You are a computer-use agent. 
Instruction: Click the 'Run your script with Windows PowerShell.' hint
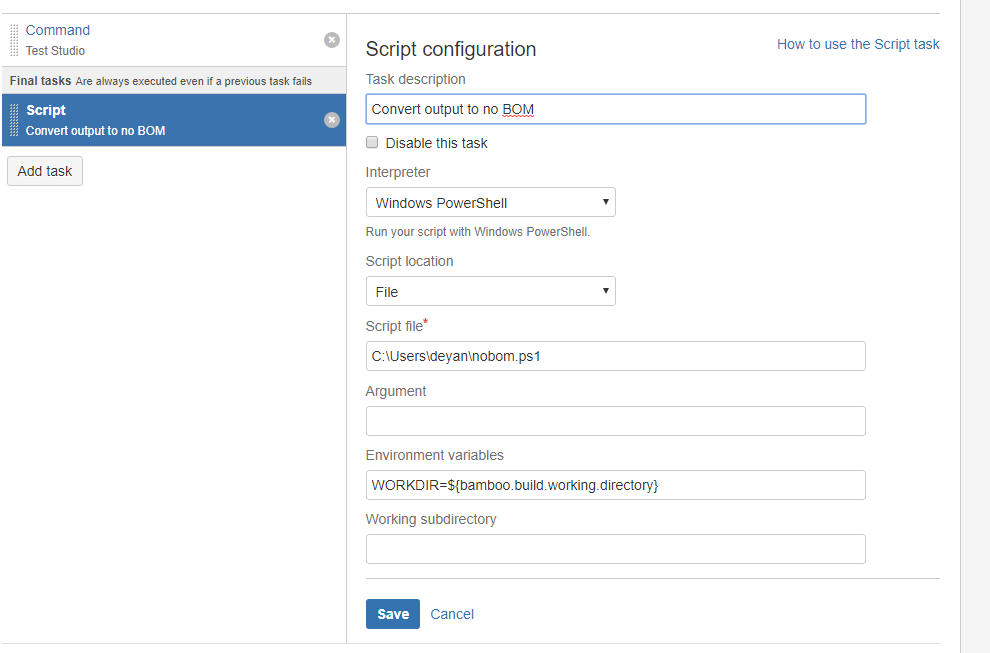tap(477, 232)
